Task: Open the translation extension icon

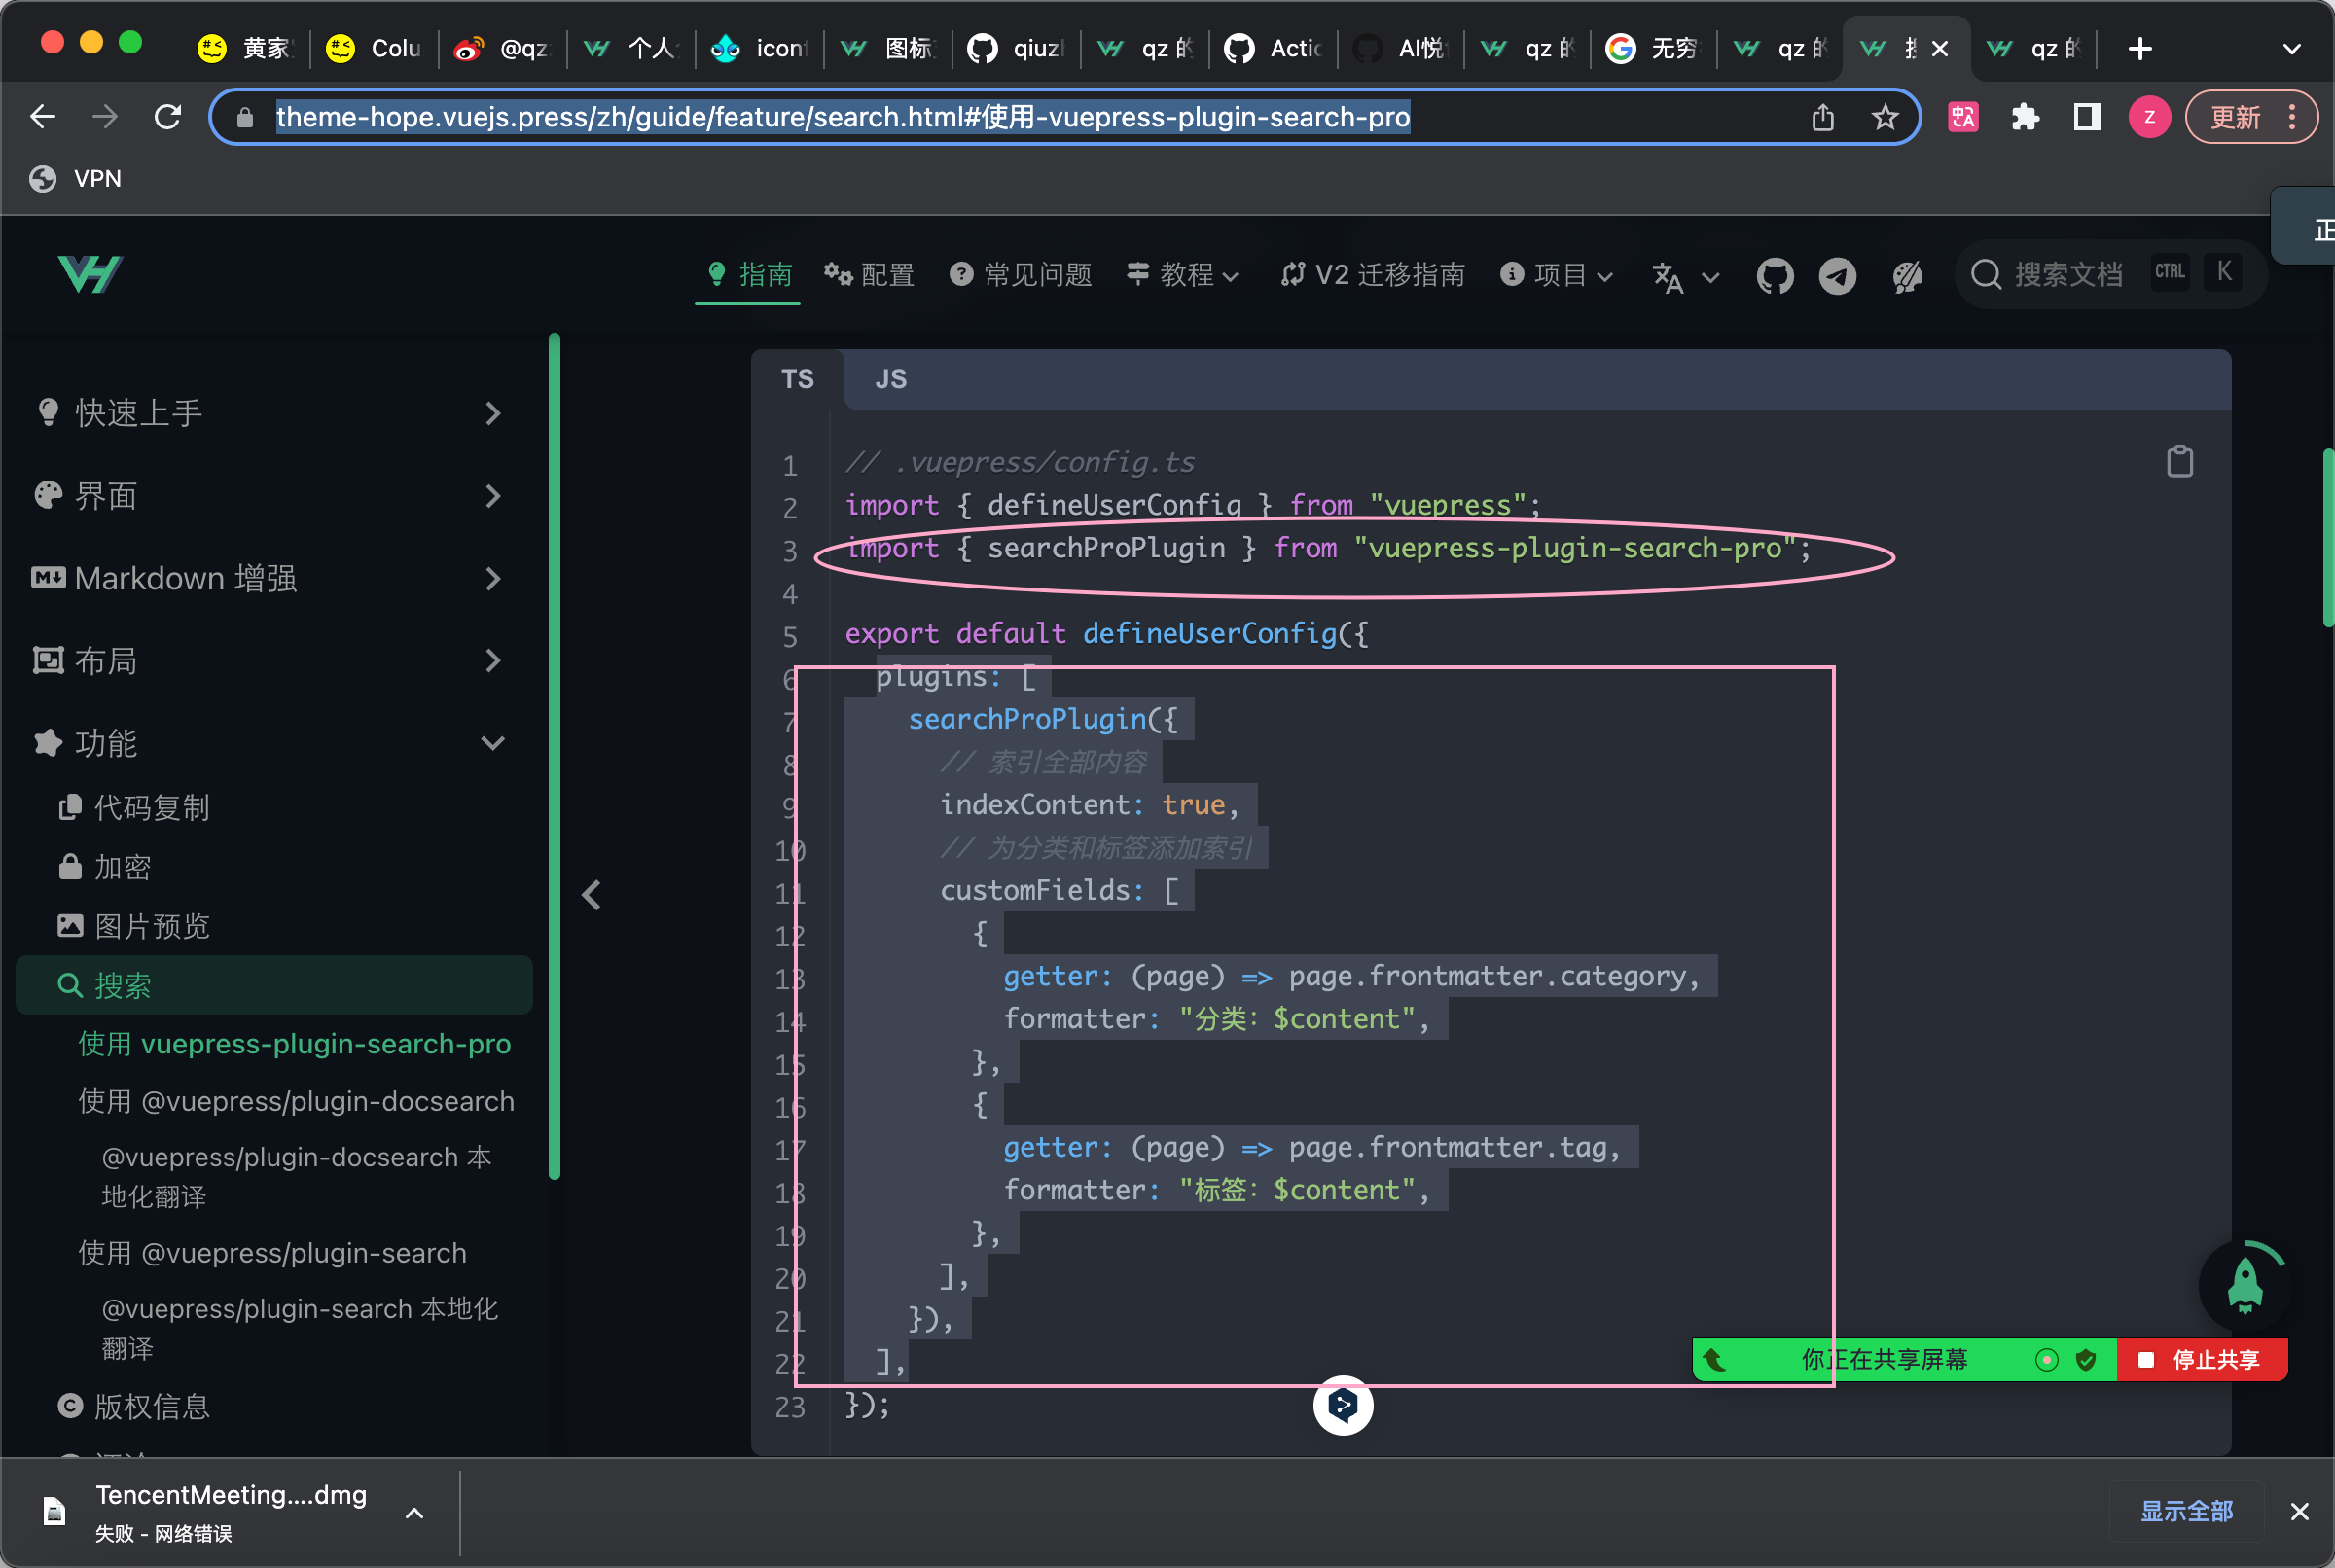Action: coord(1963,117)
